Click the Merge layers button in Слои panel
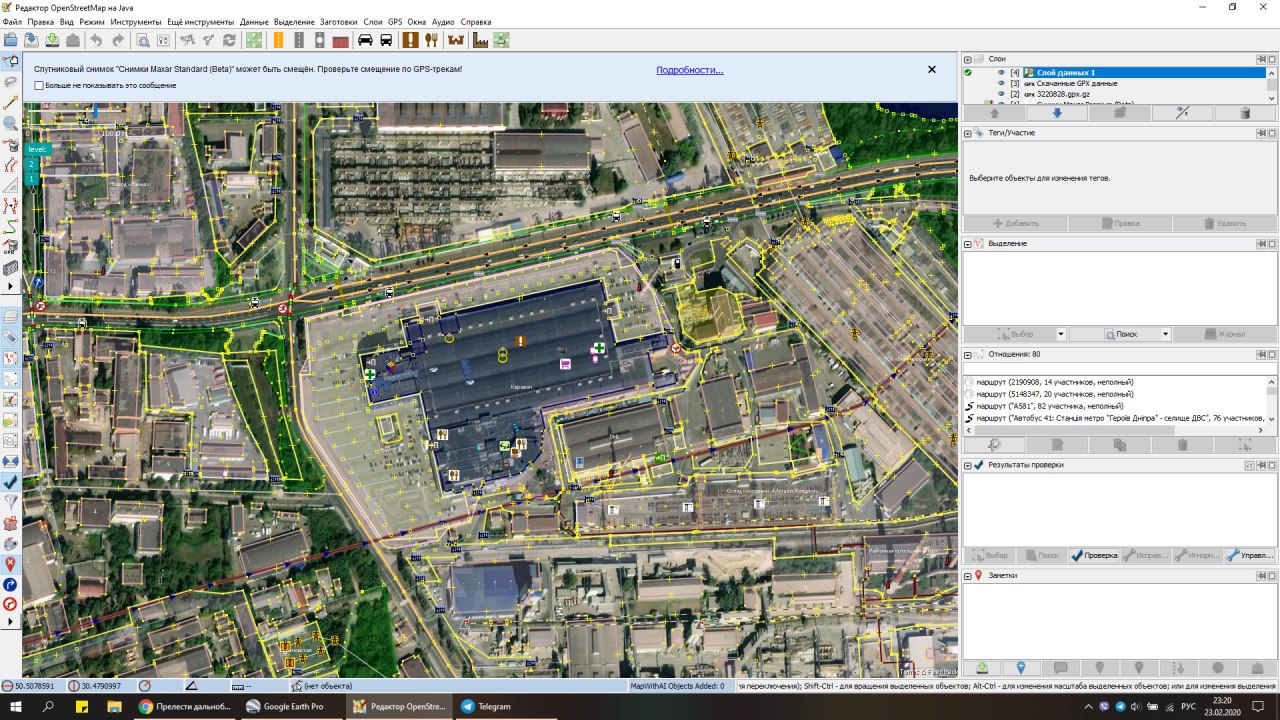The height and width of the screenshot is (720, 1280). click(x=1119, y=113)
